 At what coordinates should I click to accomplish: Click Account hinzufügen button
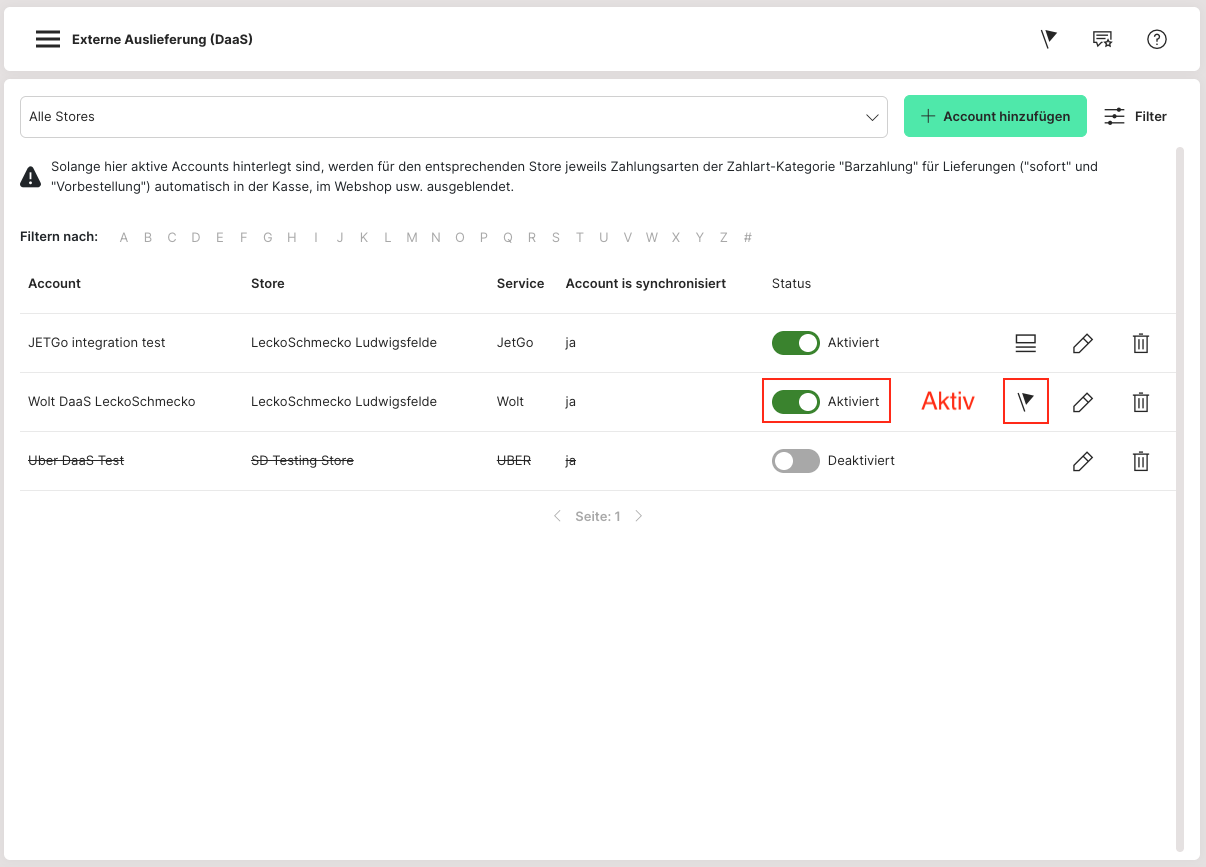tap(995, 117)
